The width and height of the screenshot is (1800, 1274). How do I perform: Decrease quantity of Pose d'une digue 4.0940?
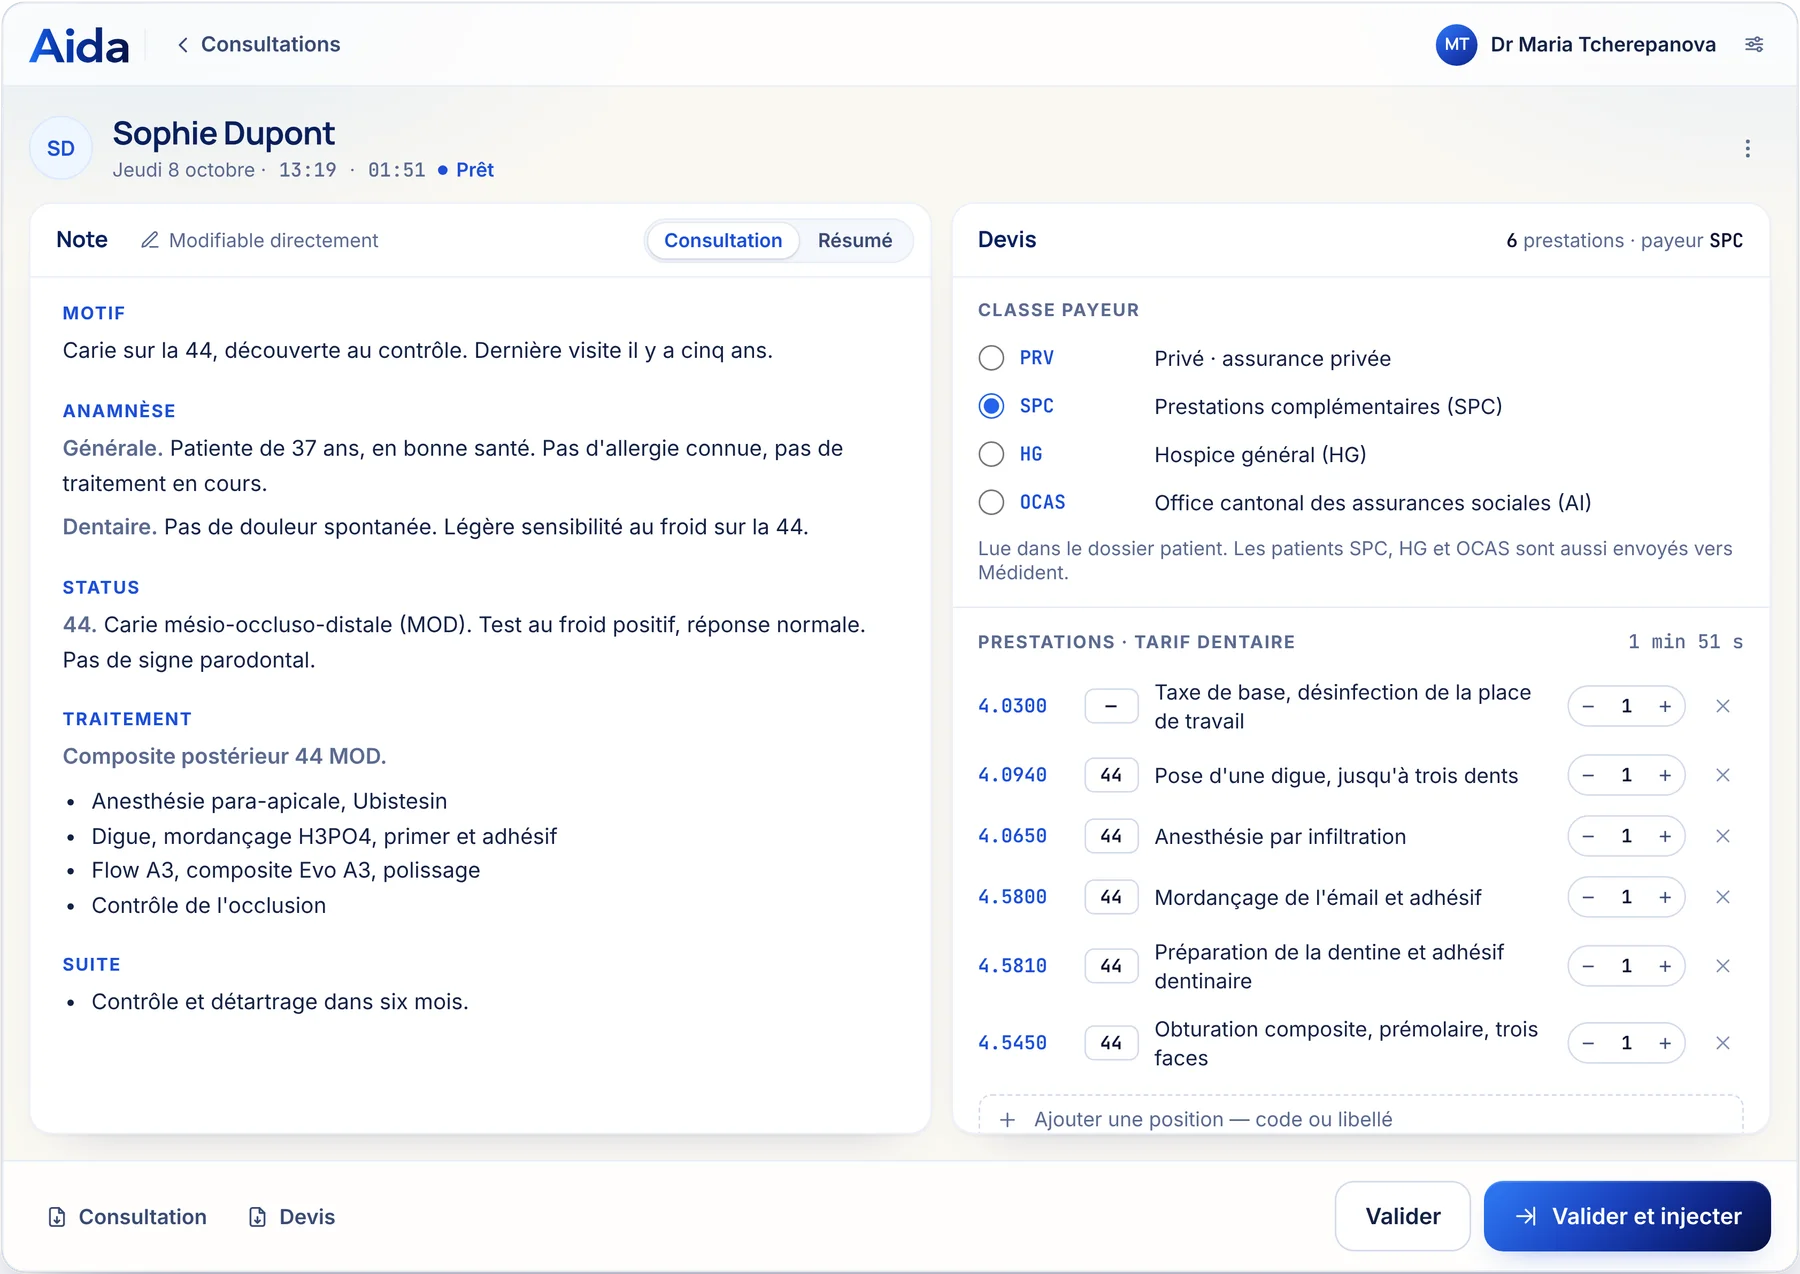coord(1588,775)
